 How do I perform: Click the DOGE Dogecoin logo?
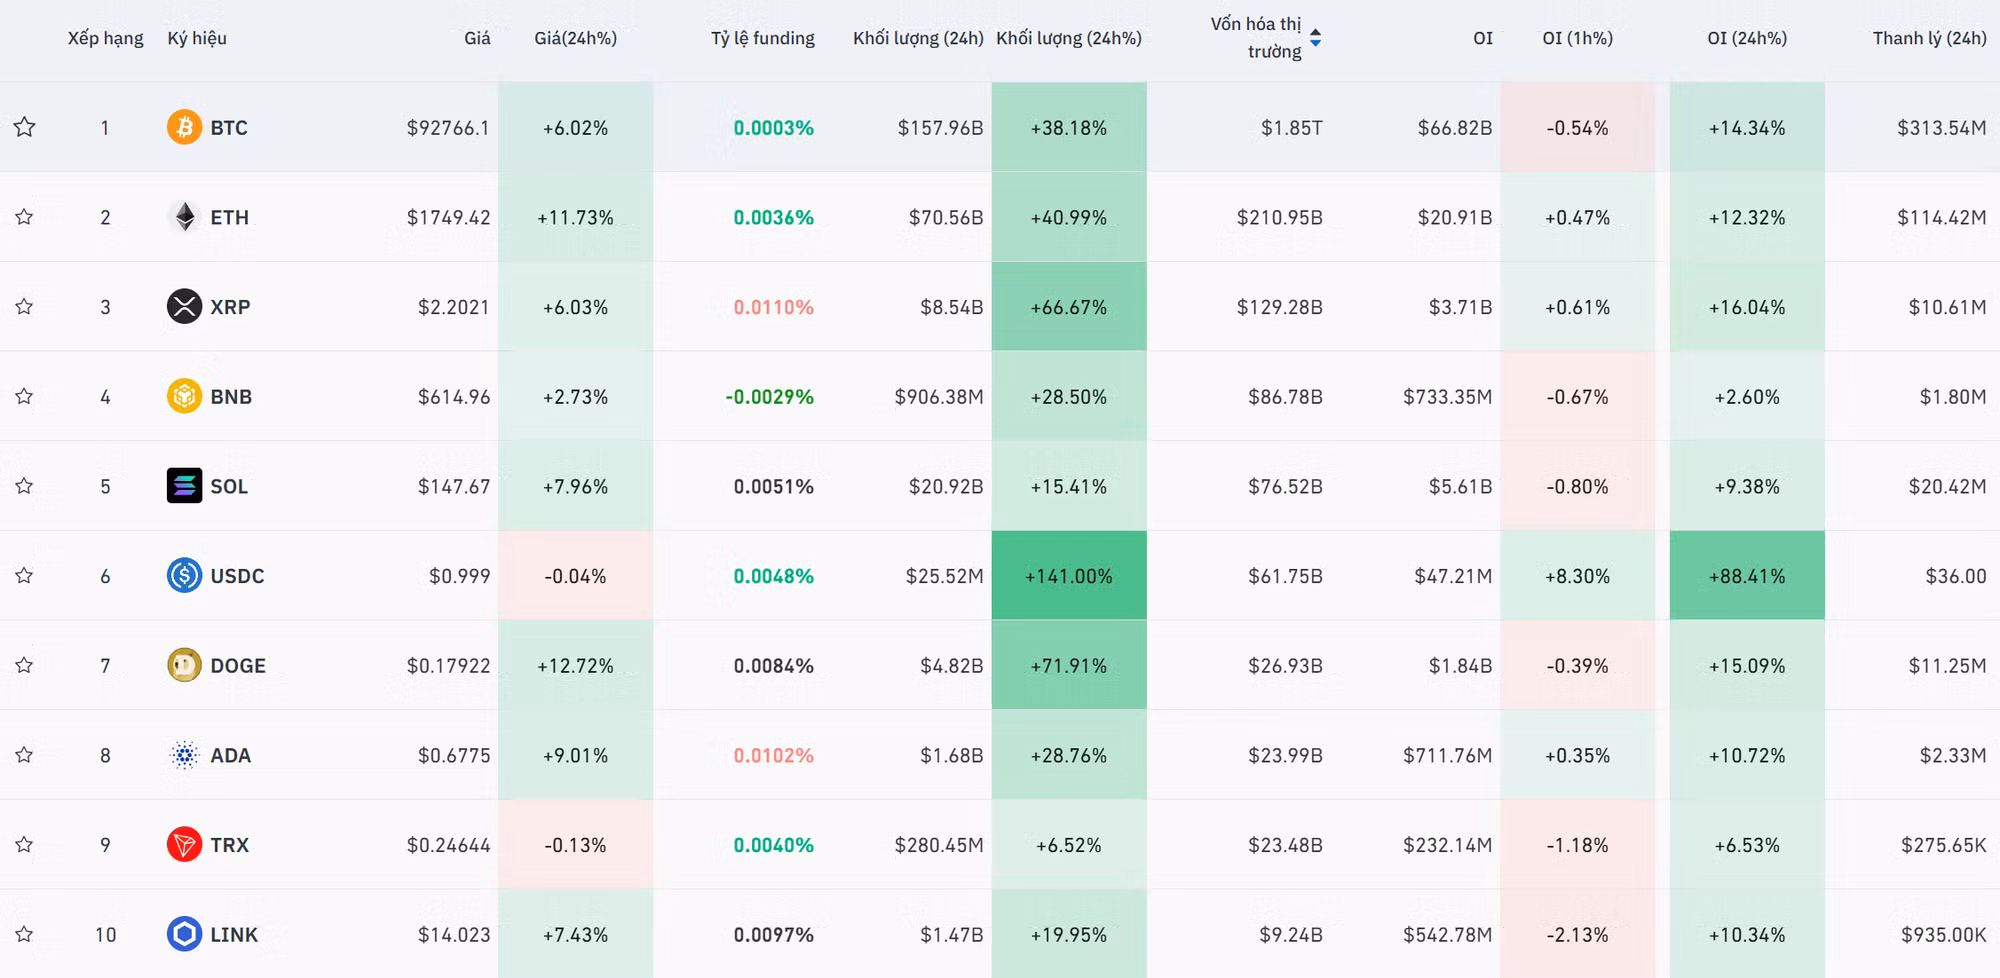(x=184, y=665)
